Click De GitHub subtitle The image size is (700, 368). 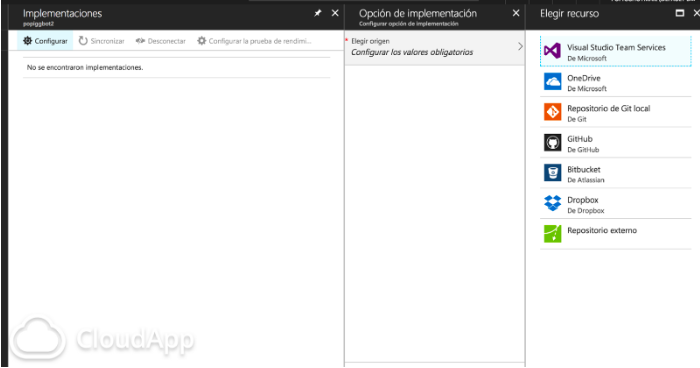583,150
